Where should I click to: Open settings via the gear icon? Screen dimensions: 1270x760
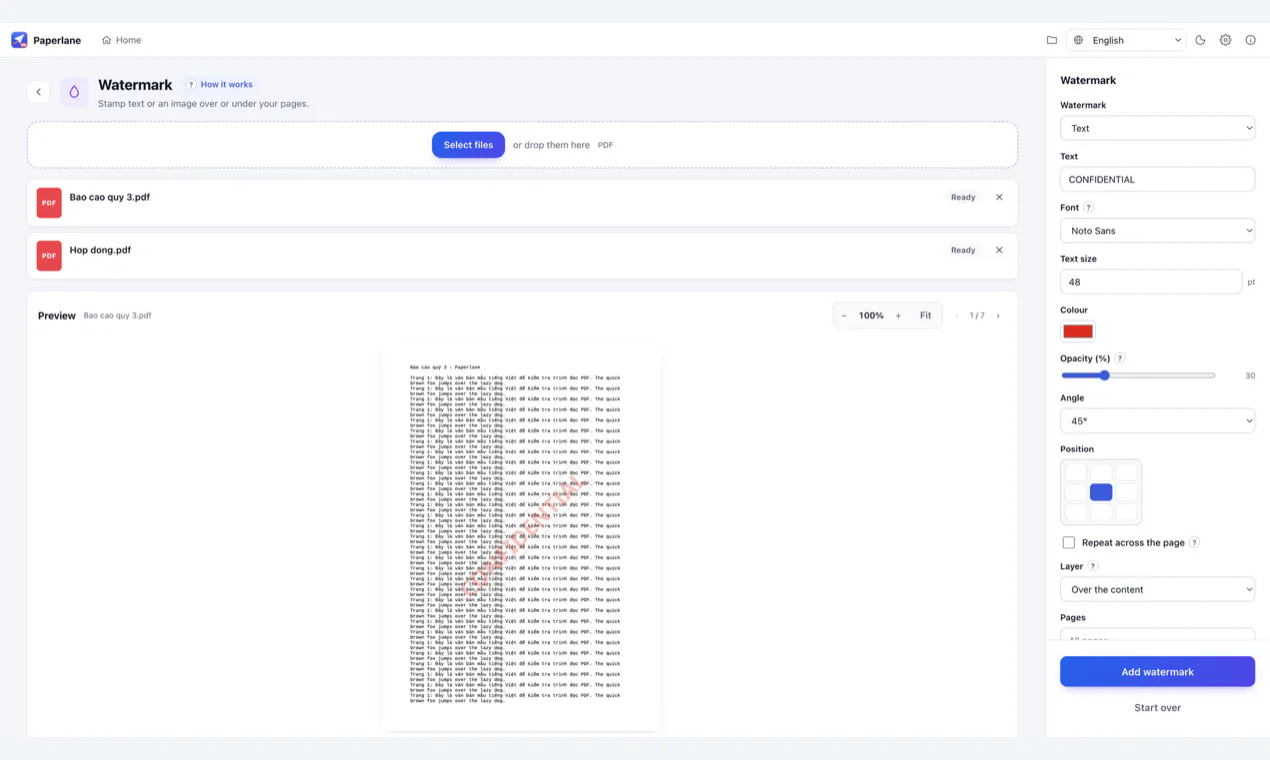tap(1225, 40)
